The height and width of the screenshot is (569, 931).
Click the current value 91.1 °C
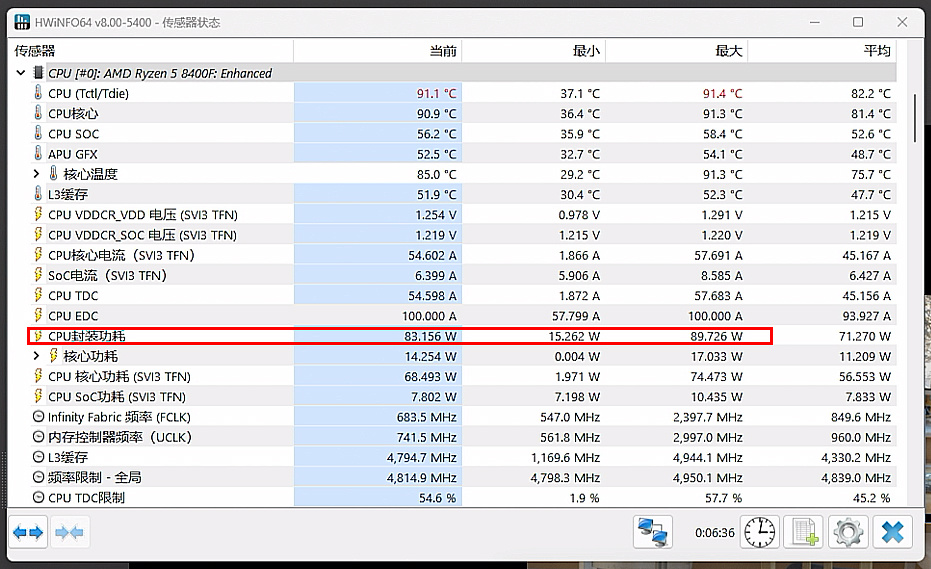pyautogui.click(x=436, y=94)
